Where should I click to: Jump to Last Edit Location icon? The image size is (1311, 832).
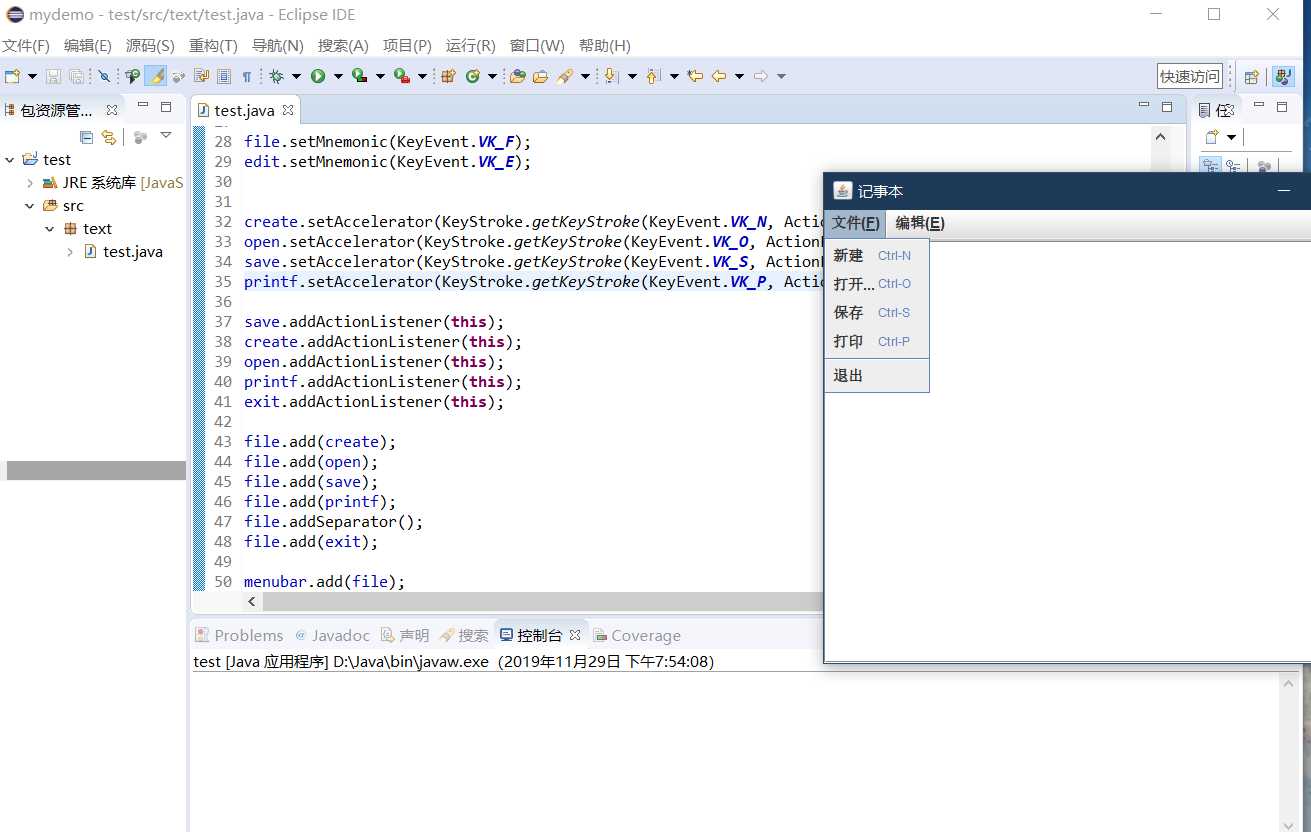[x=695, y=76]
